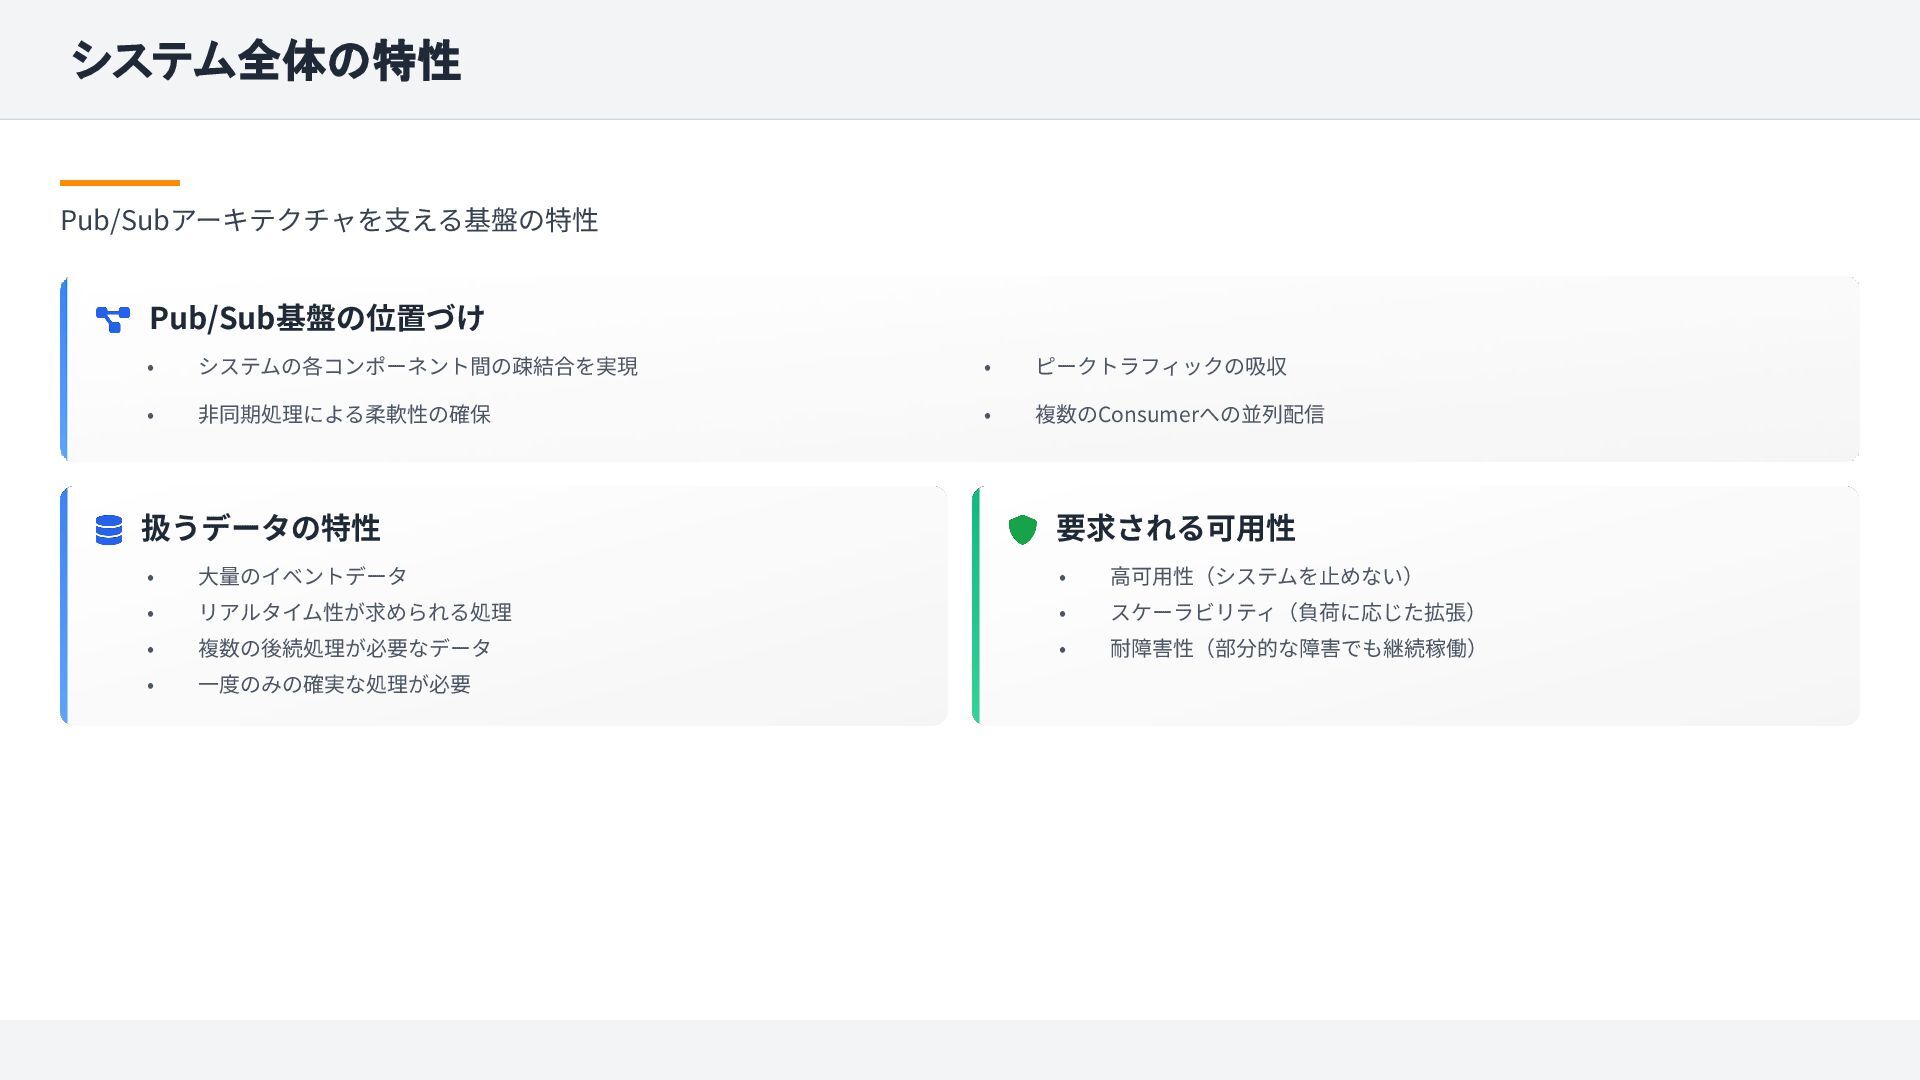This screenshot has width=1920, height=1080.
Task: Select bullet システムの各コンポーネント間の疎結合を実現
Action: pyautogui.click(x=417, y=367)
